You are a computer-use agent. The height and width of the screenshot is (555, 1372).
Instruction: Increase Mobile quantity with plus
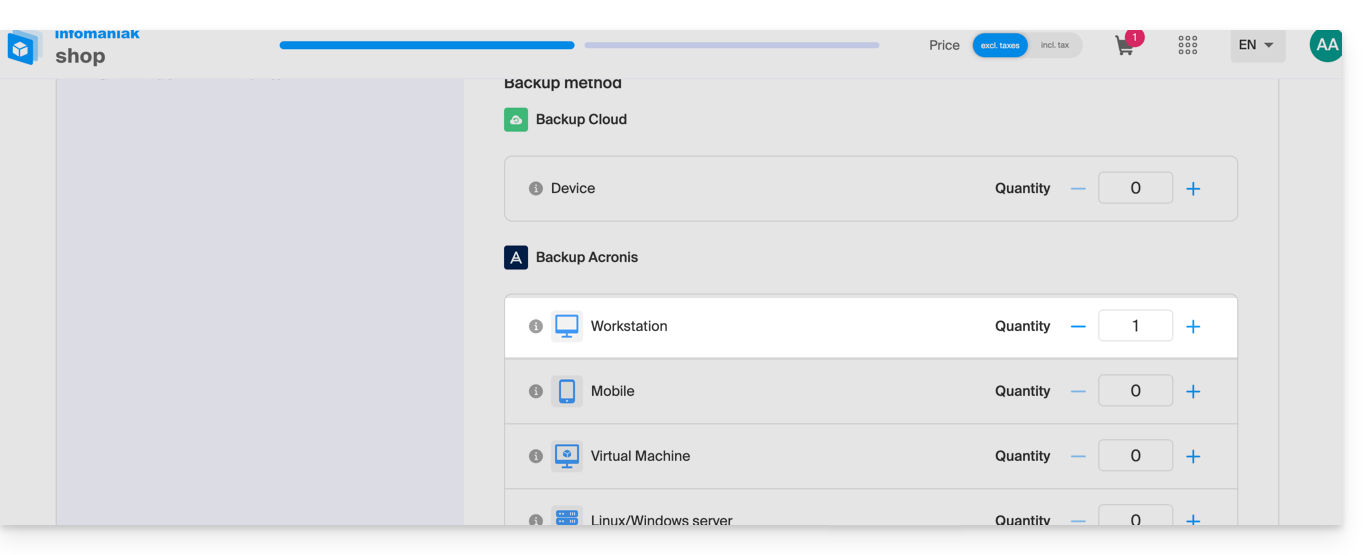(1193, 392)
